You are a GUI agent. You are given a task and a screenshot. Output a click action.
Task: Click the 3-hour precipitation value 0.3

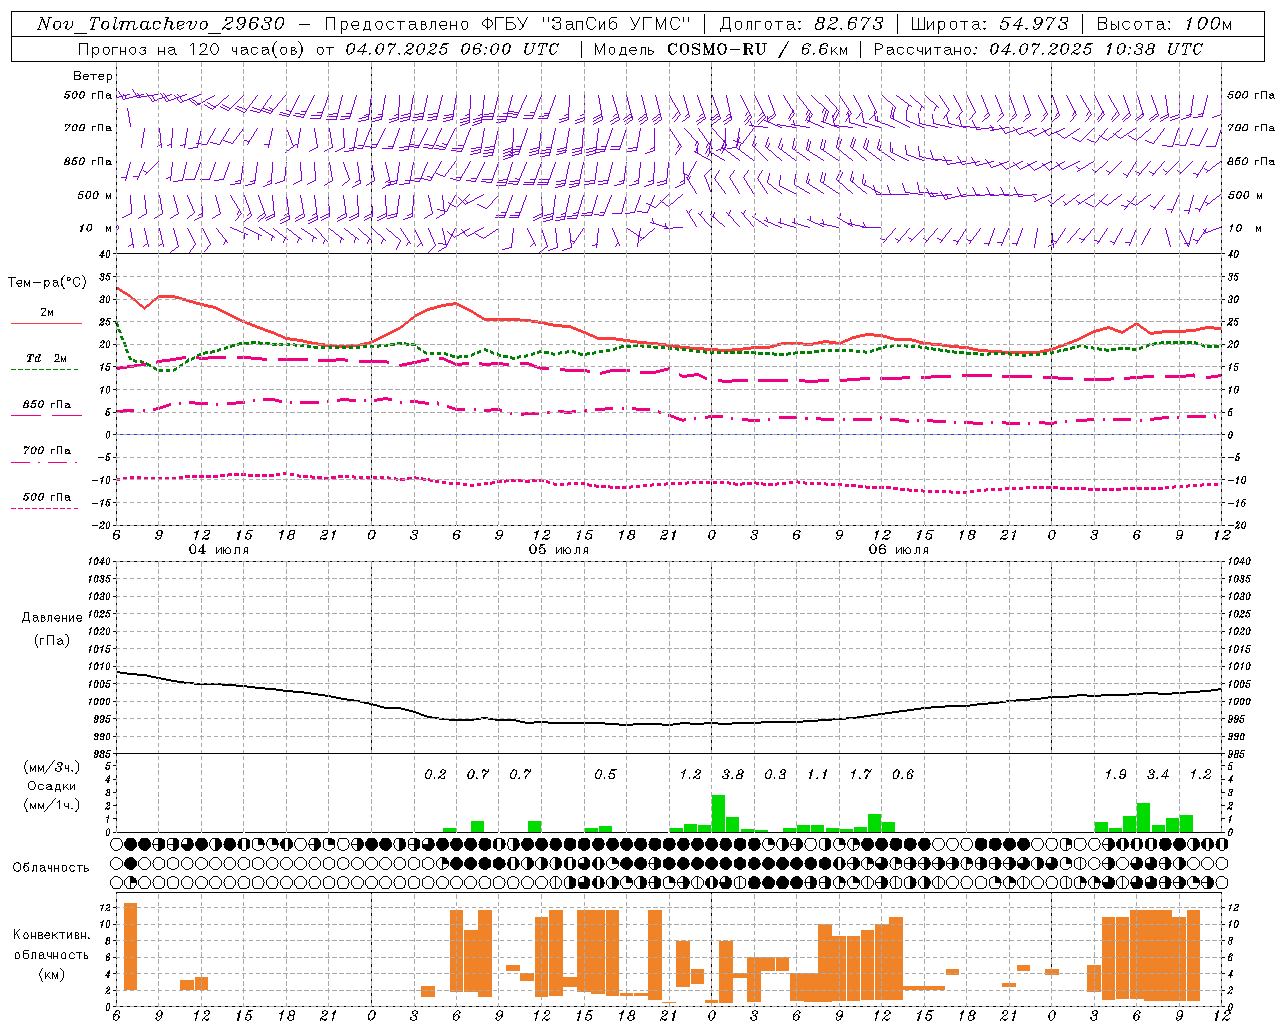click(x=775, y=774)
